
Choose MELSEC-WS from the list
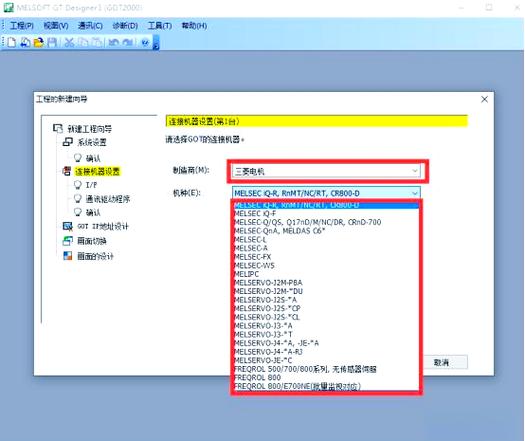(x=326, y=266)
